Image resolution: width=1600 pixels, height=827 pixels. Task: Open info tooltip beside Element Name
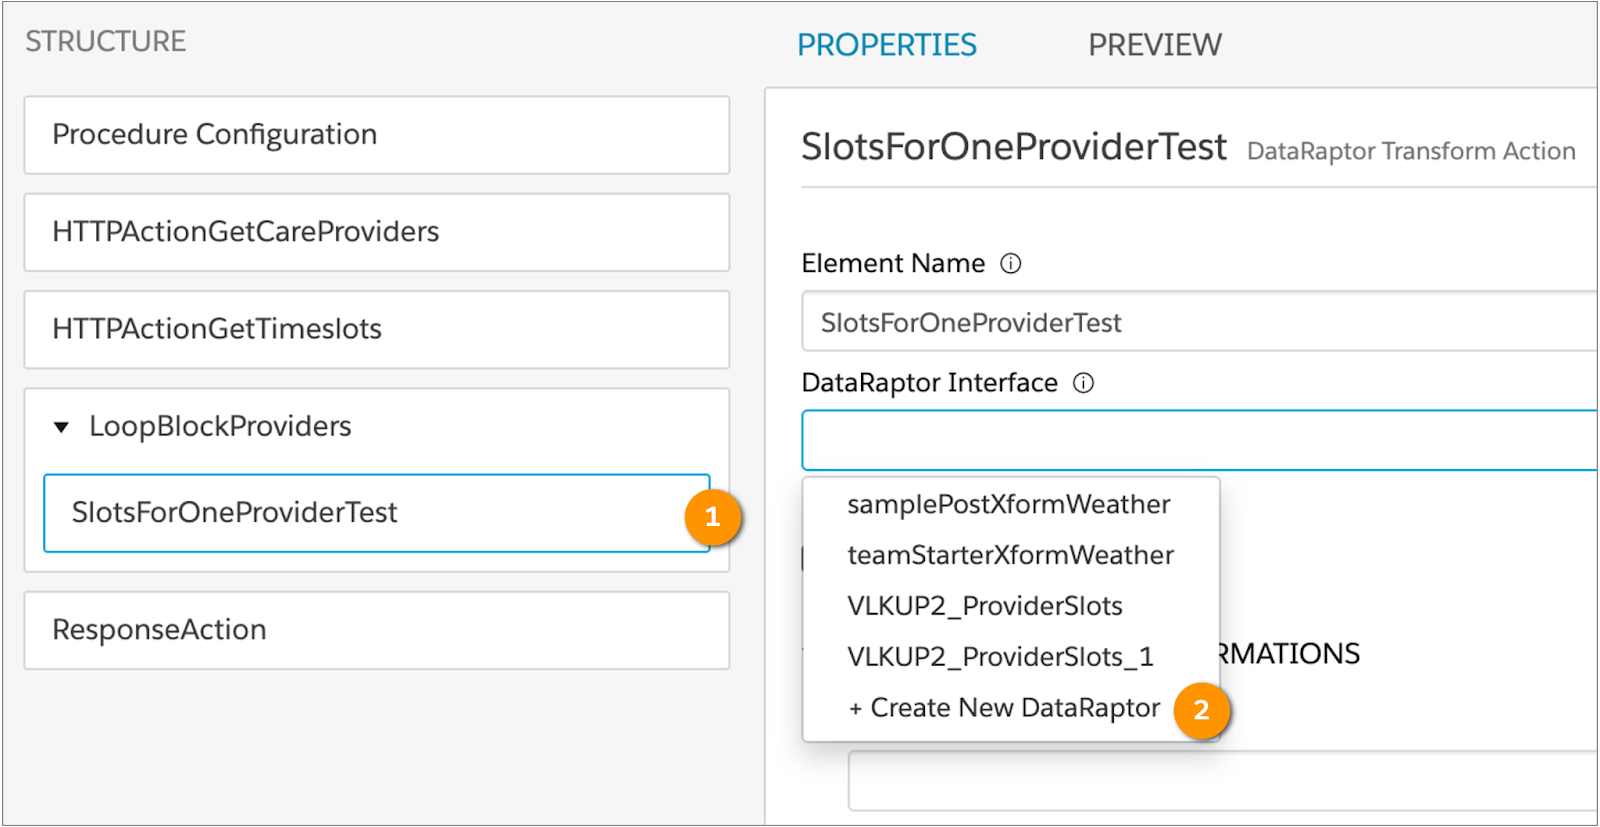click(x=1011, y=264)
